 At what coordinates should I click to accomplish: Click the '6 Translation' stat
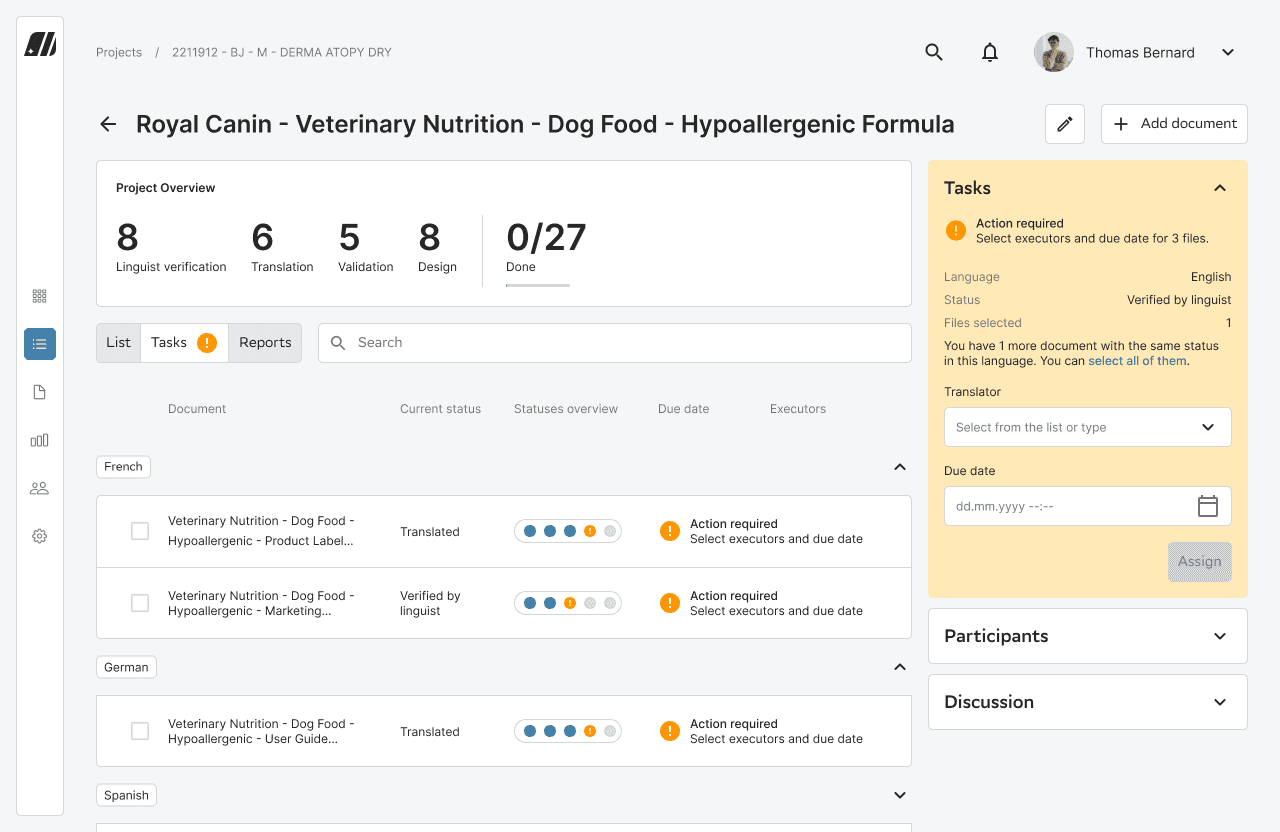[282, 247]
